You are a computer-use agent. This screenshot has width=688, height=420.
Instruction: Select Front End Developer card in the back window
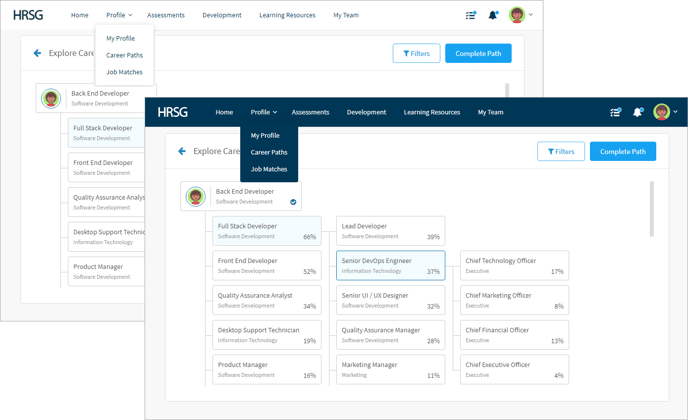[106, 167]
